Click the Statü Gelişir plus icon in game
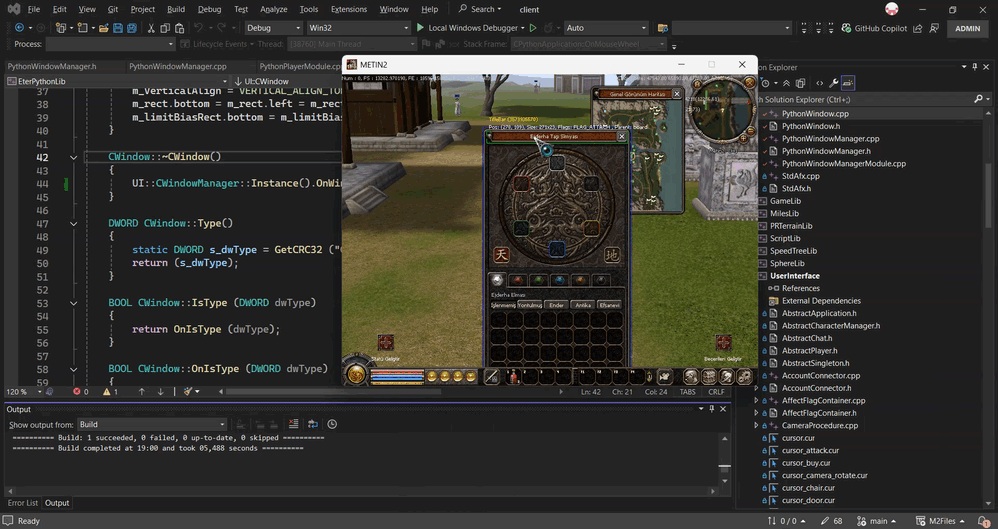 tap(385, 343)
